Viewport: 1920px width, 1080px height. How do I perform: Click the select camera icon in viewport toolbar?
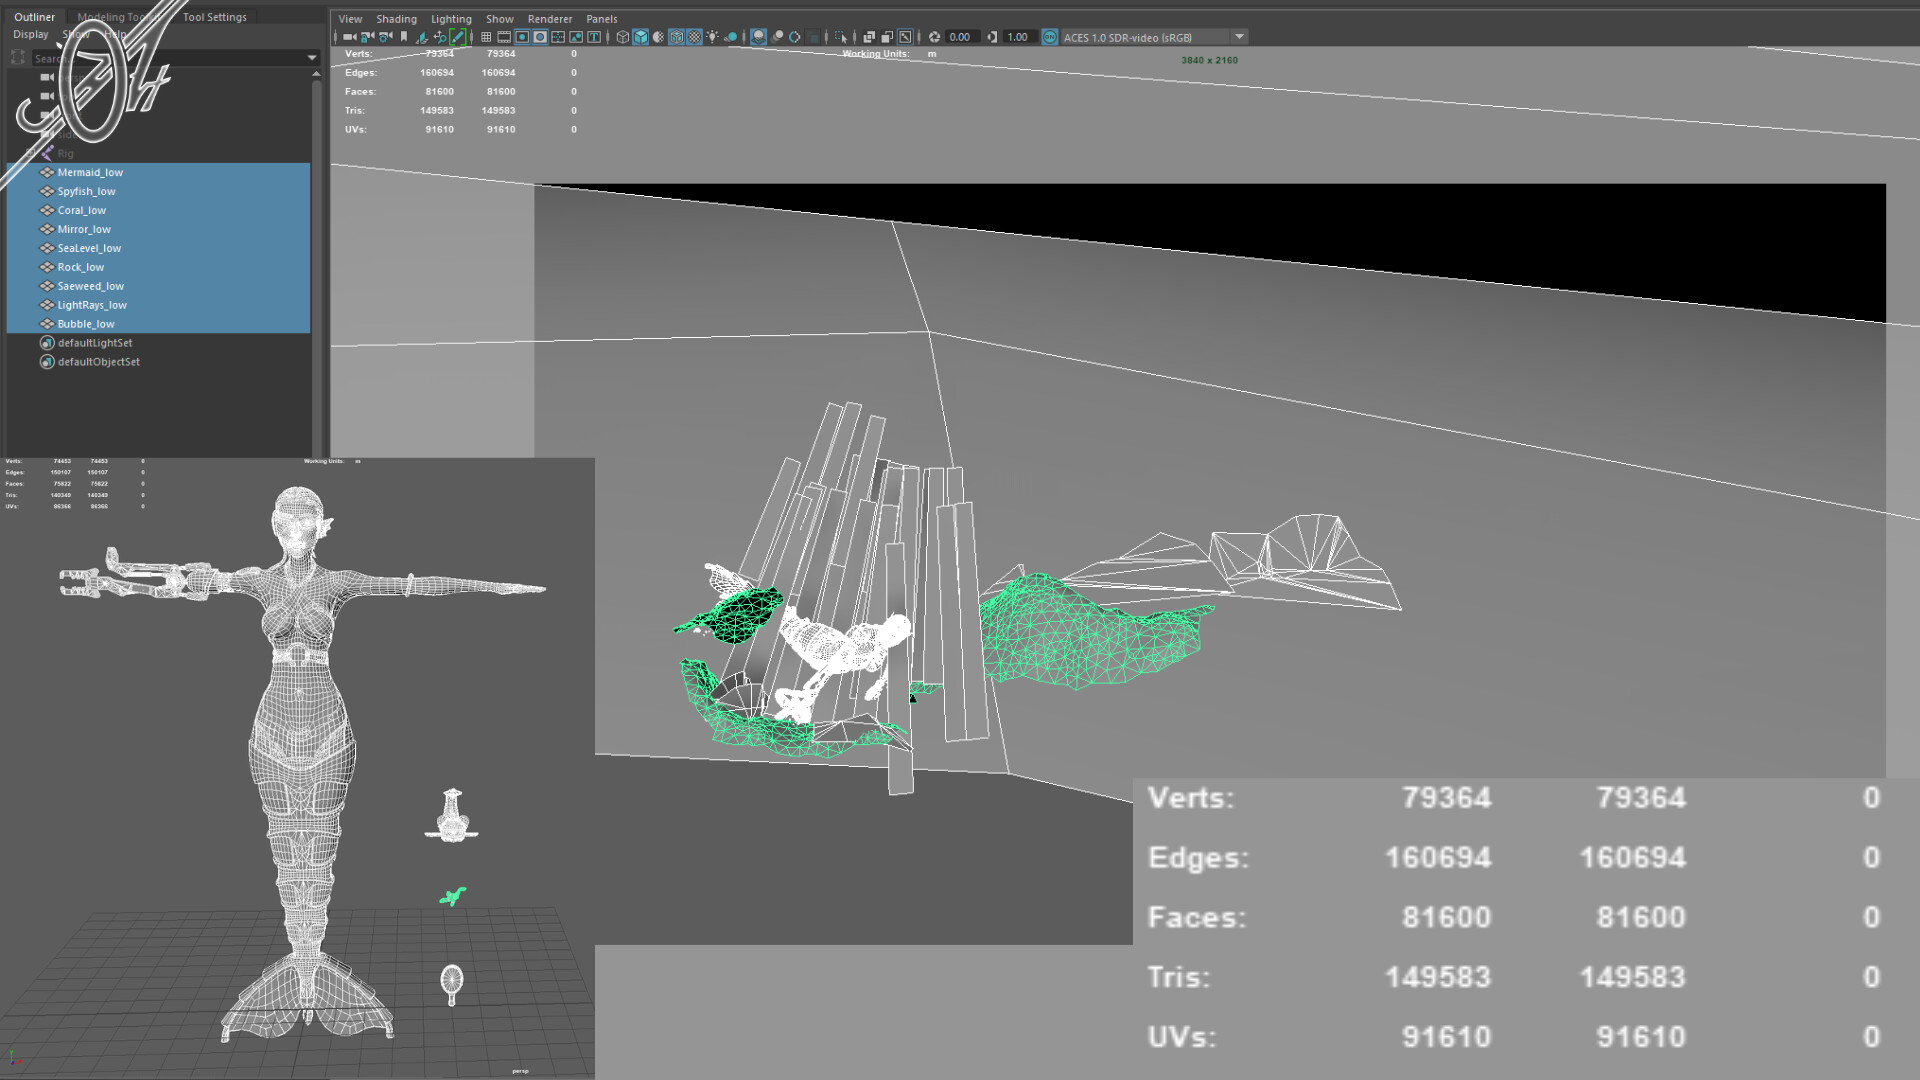349,37
